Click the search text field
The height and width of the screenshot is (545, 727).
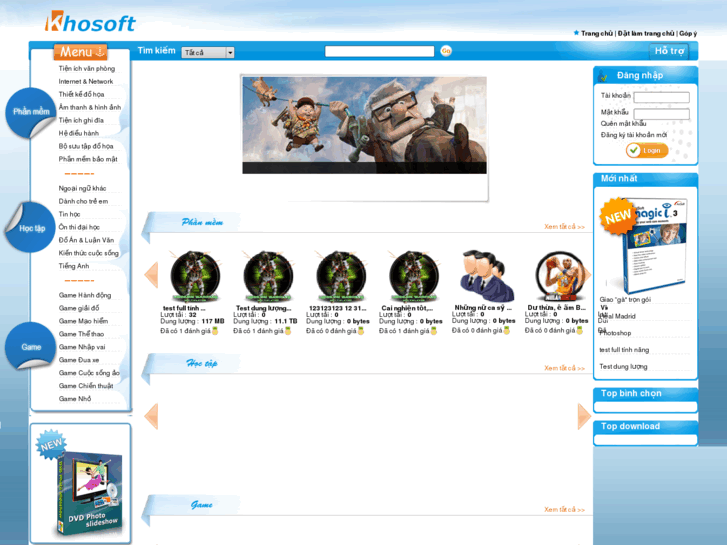pyautogui.click(x=379, y=51)
